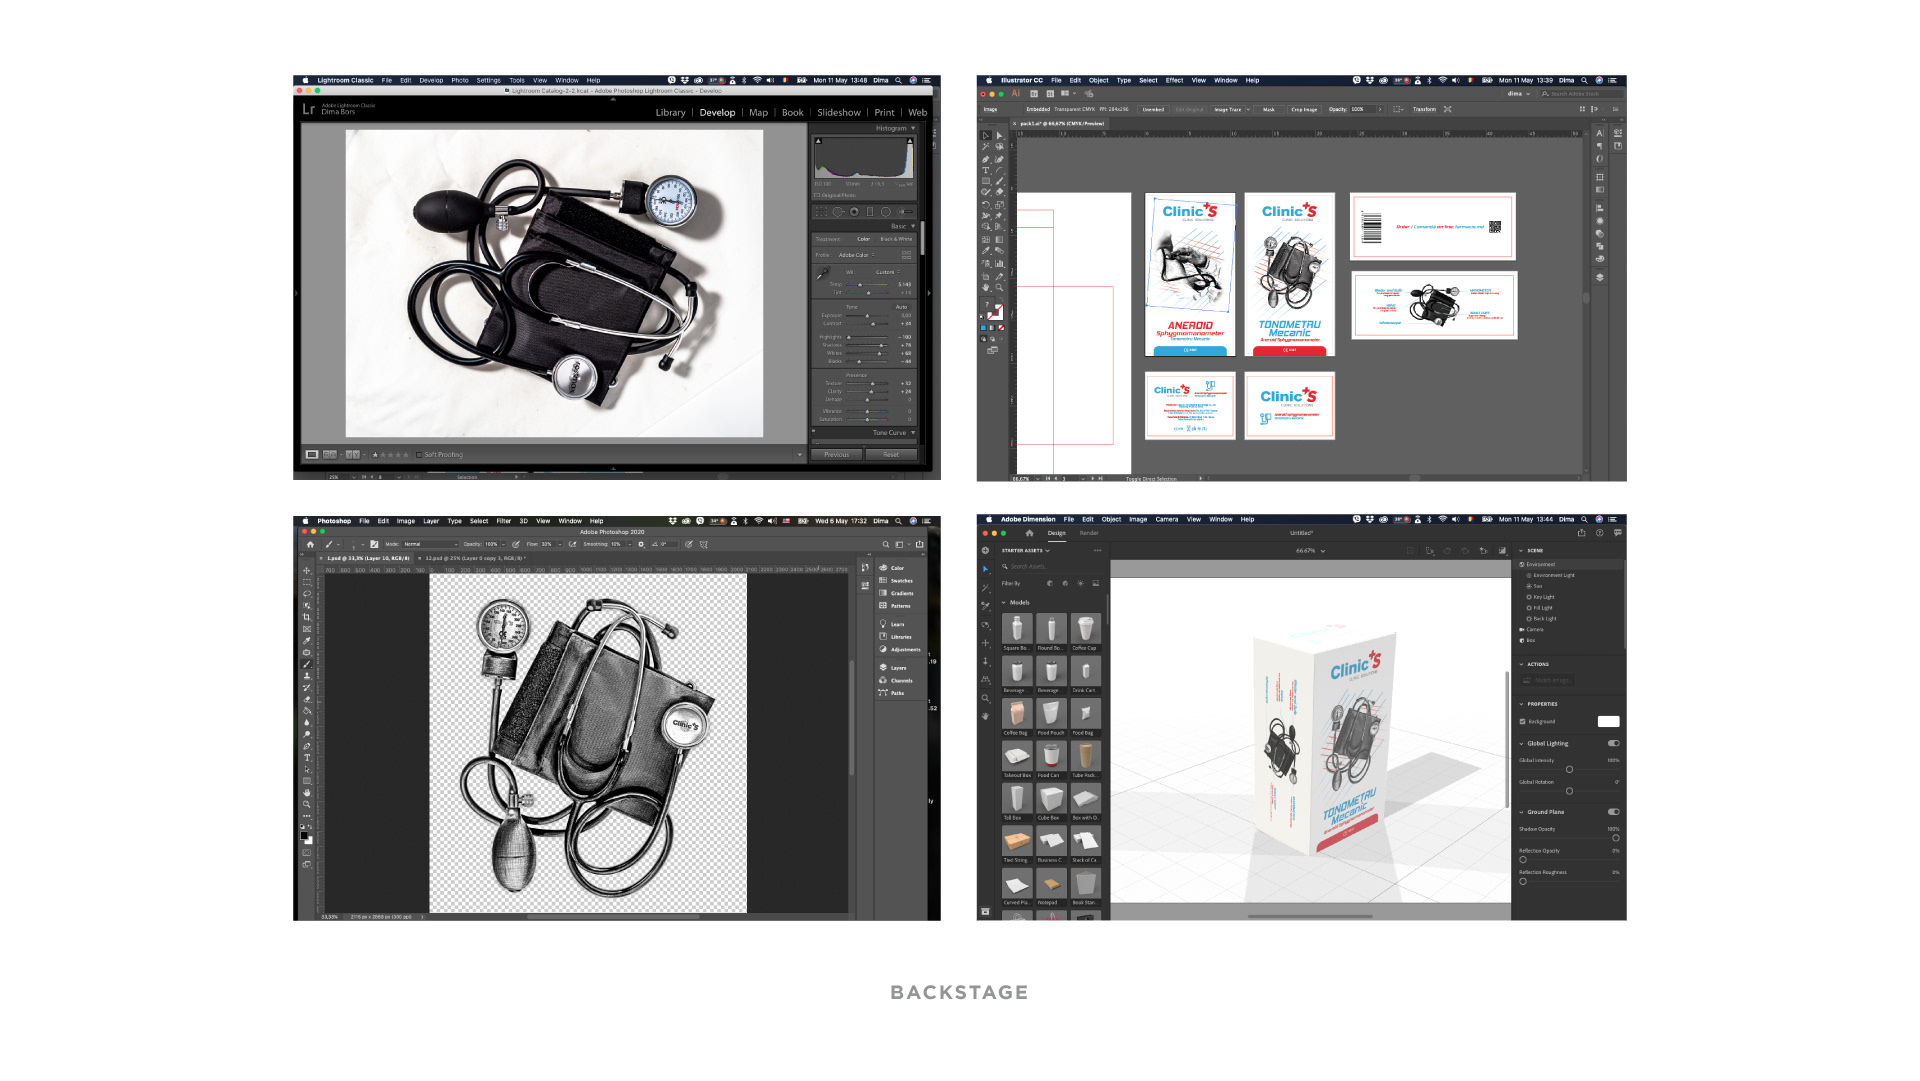1920x1081 pixels.
Task: Switch to Lightroom's Library module
Action: 670,113
